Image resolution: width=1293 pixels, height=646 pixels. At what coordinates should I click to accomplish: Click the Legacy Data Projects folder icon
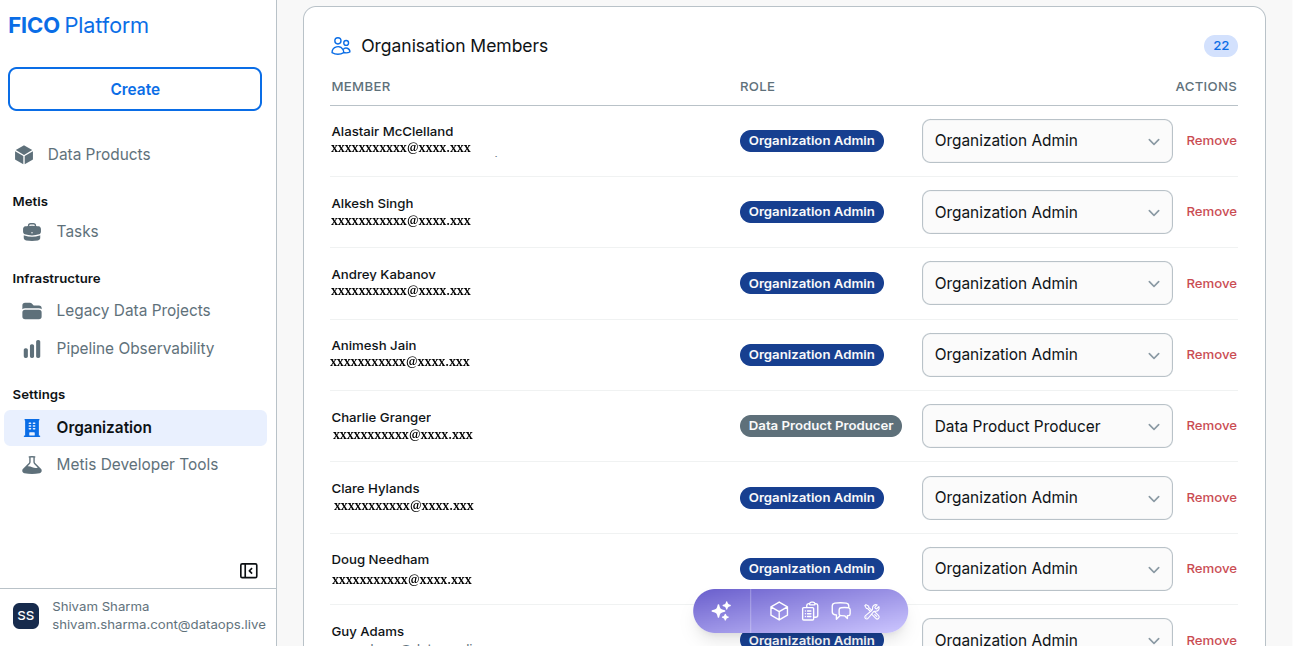[32, 311]
